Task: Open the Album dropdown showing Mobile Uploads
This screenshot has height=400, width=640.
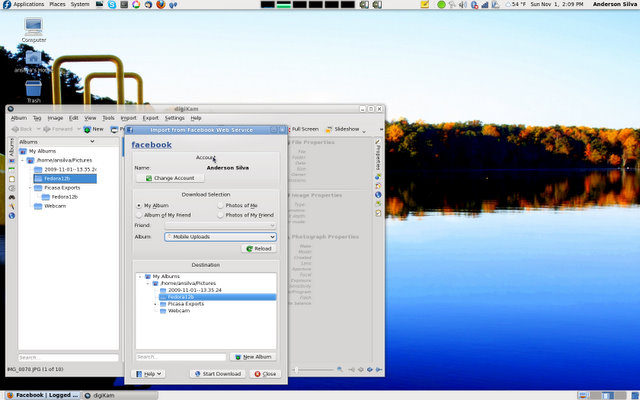Action: tap(219, 237)
